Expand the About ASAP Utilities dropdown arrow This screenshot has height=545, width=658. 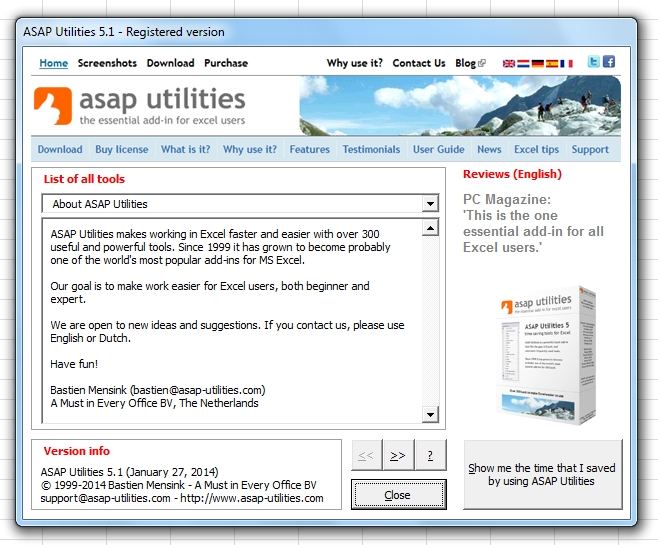click(430, 204)
